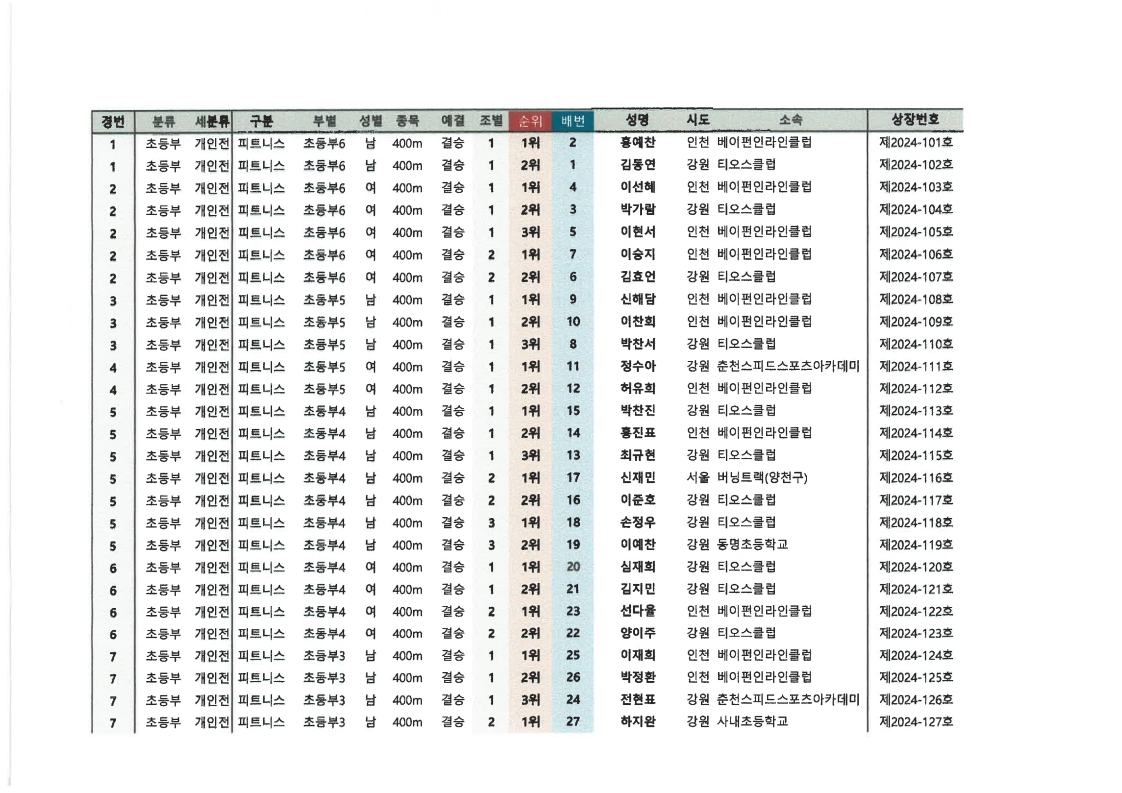Select the name 이재희

[638, 655]
